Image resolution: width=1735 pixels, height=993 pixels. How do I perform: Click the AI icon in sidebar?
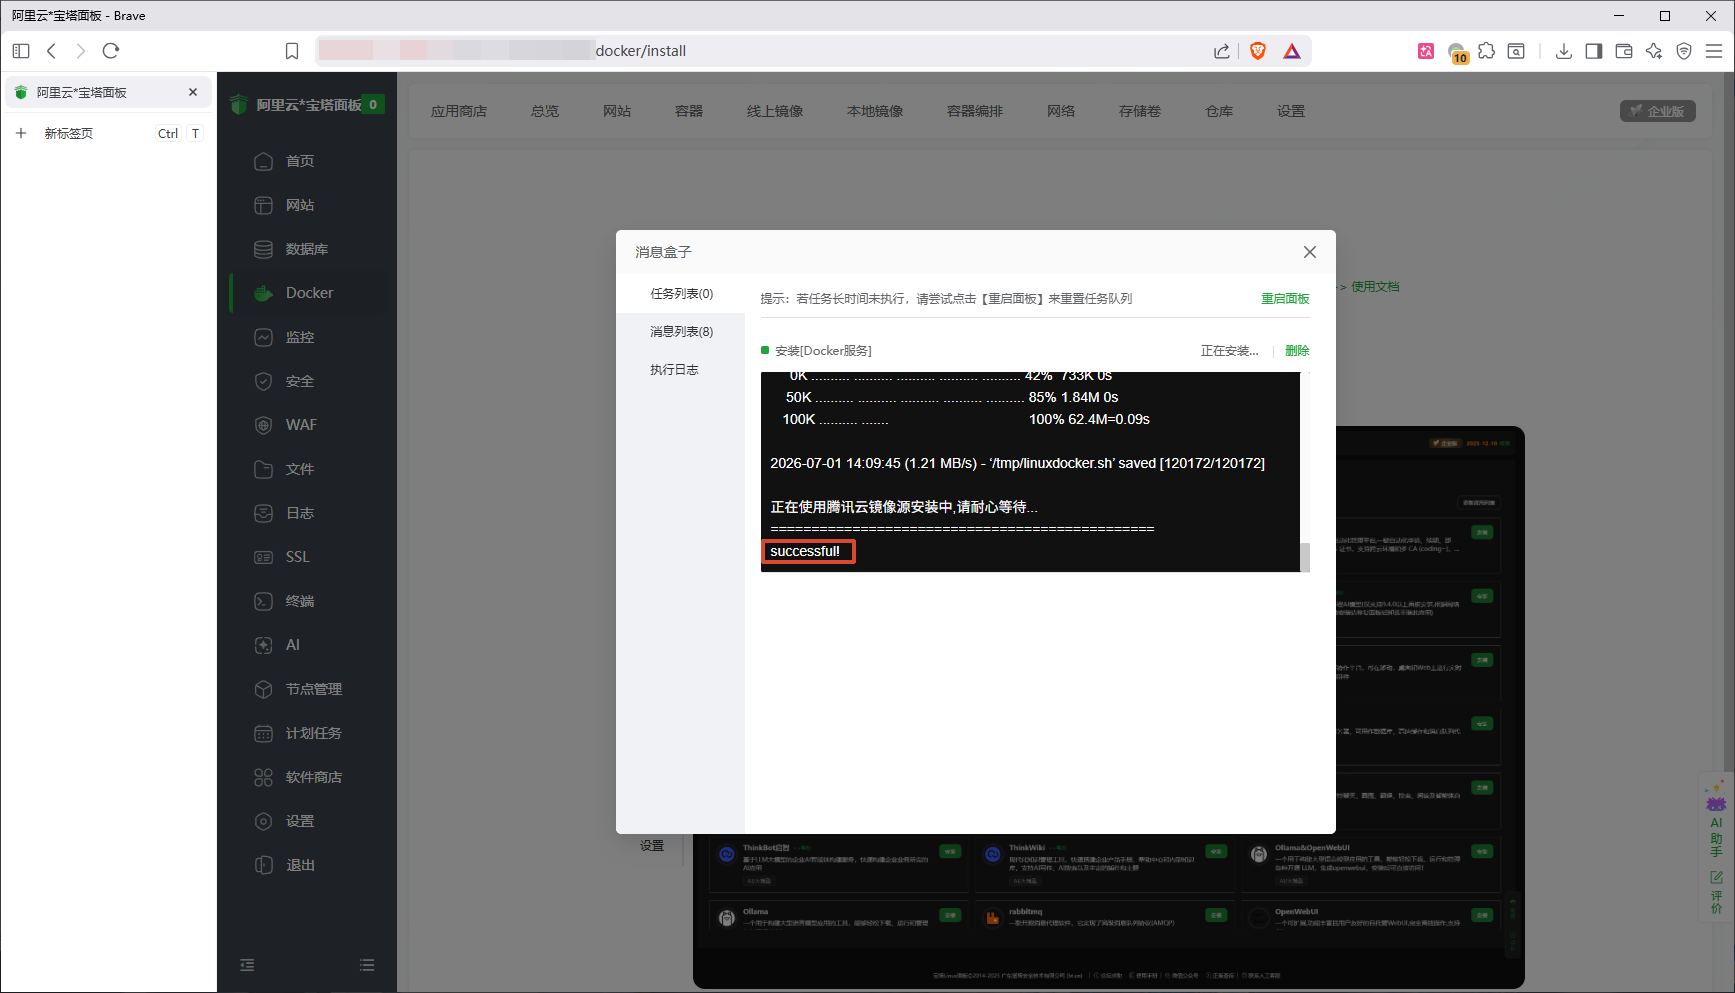263,645
